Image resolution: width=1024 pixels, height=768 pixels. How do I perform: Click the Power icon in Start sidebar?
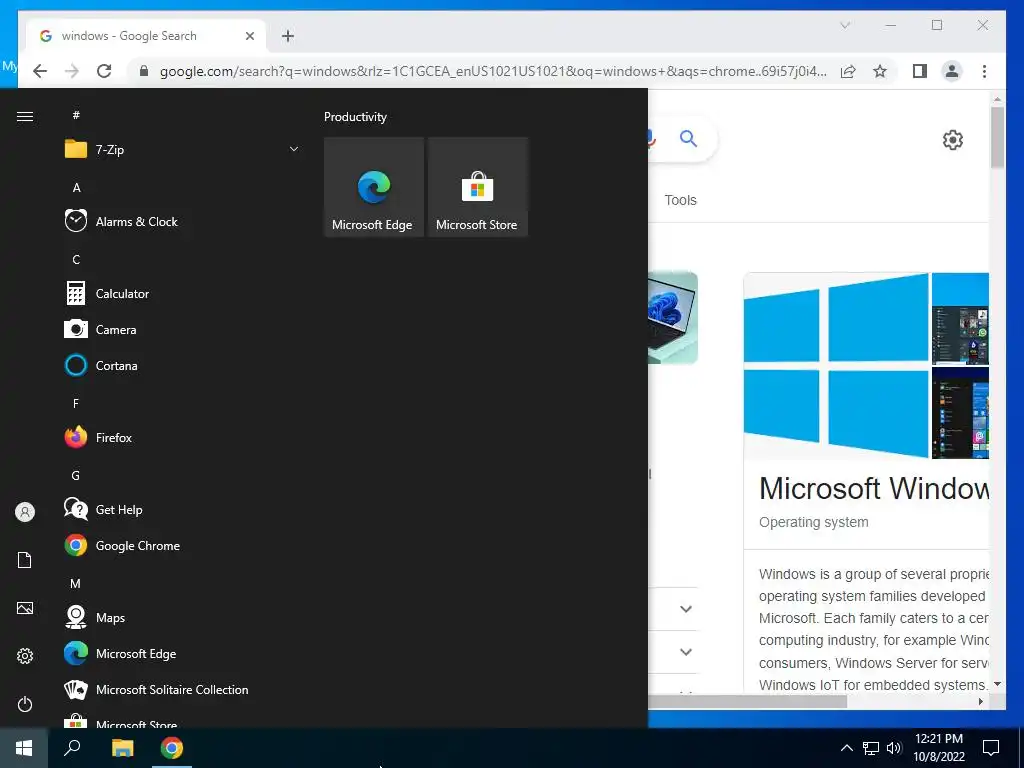click(x=25, y=704)
